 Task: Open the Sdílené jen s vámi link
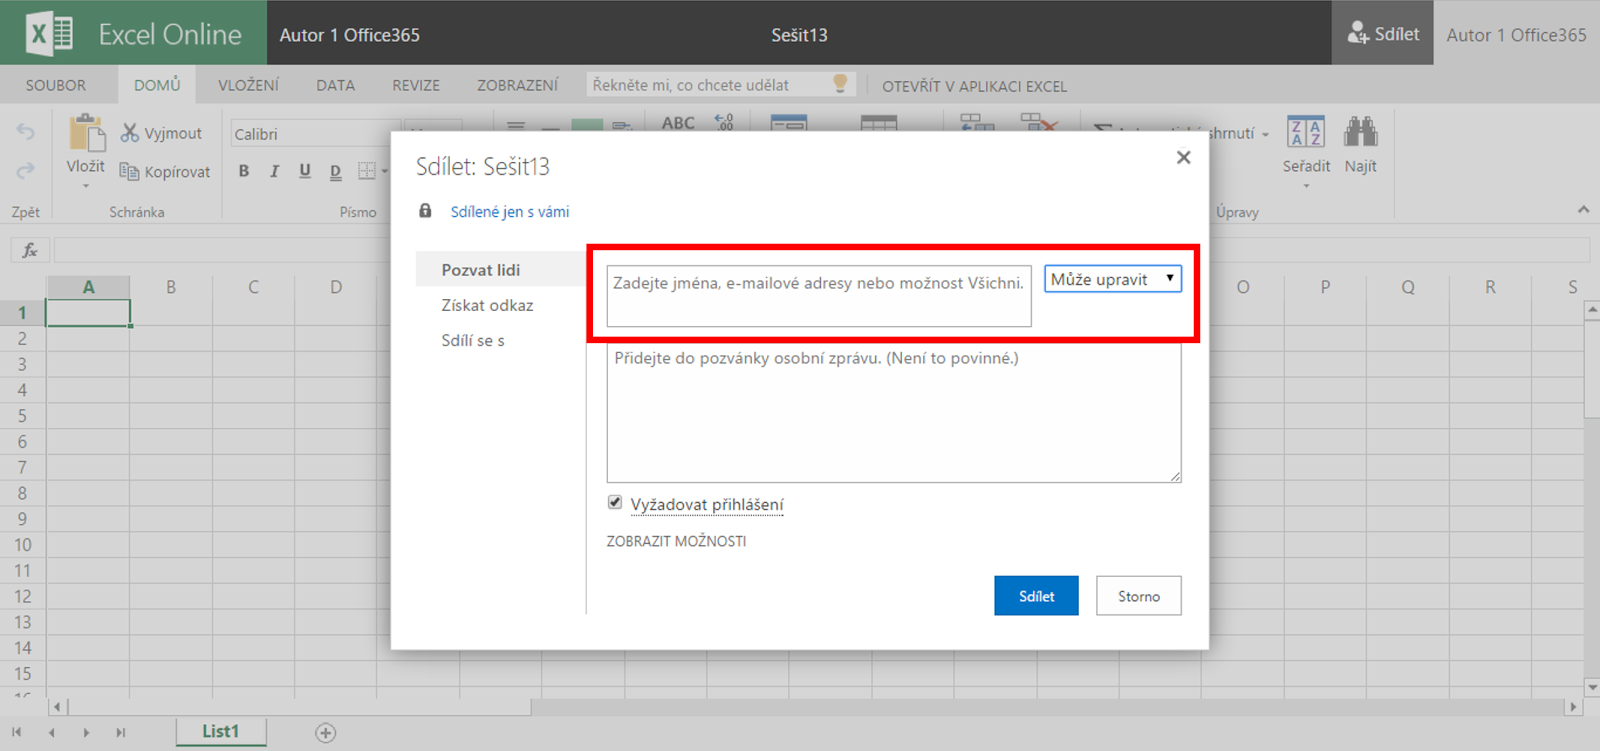coord(510,212)
